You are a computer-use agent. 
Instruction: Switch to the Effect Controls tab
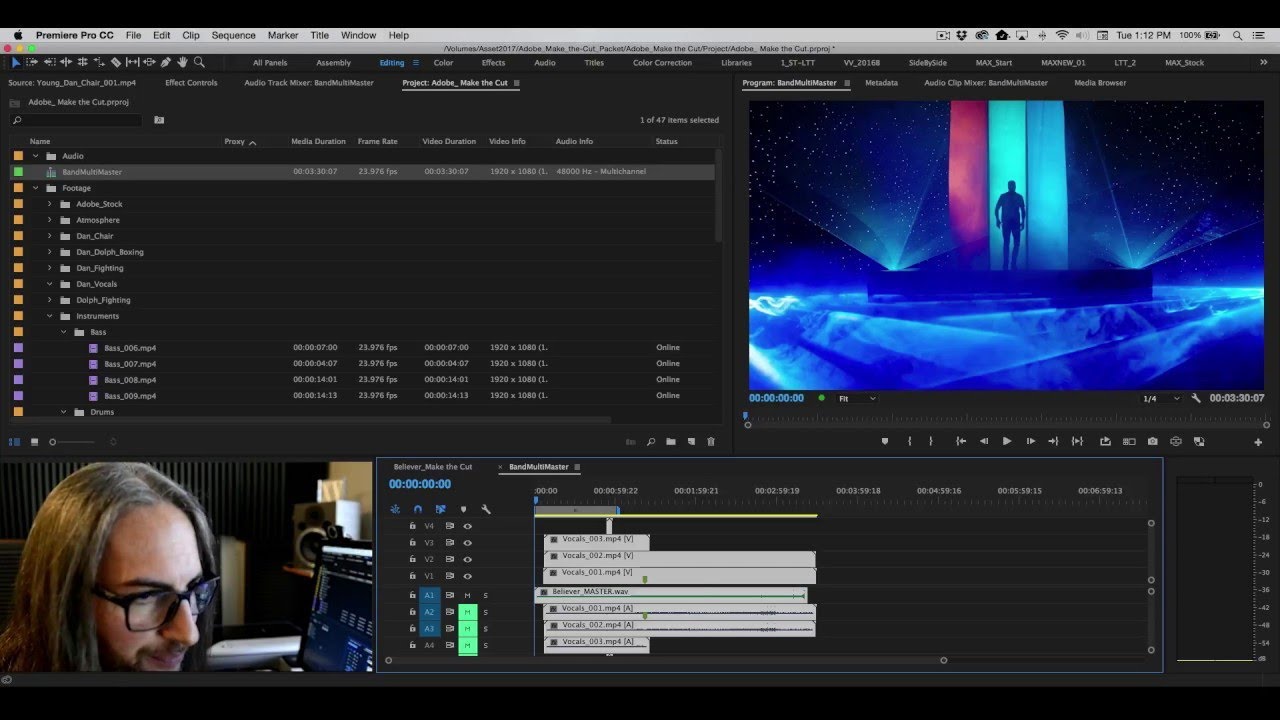point(191,83)
